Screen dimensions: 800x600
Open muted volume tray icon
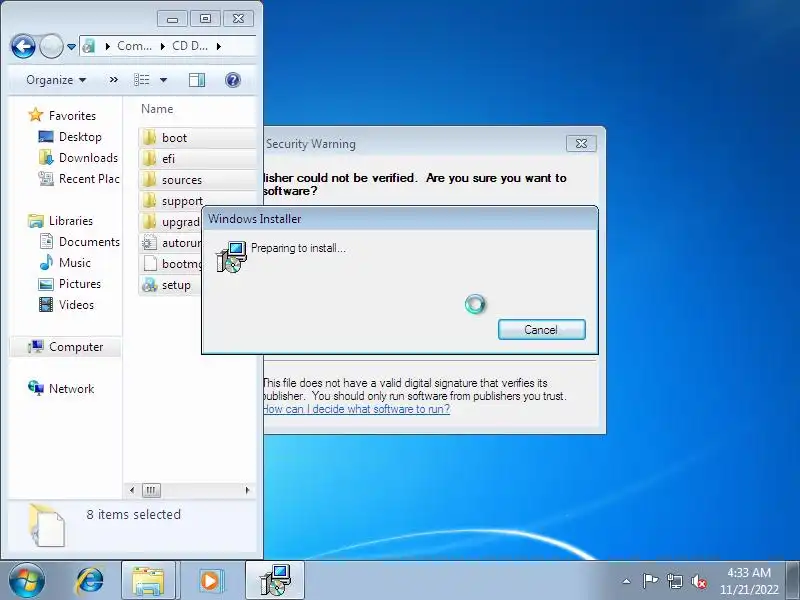click(x=698, y=581)
